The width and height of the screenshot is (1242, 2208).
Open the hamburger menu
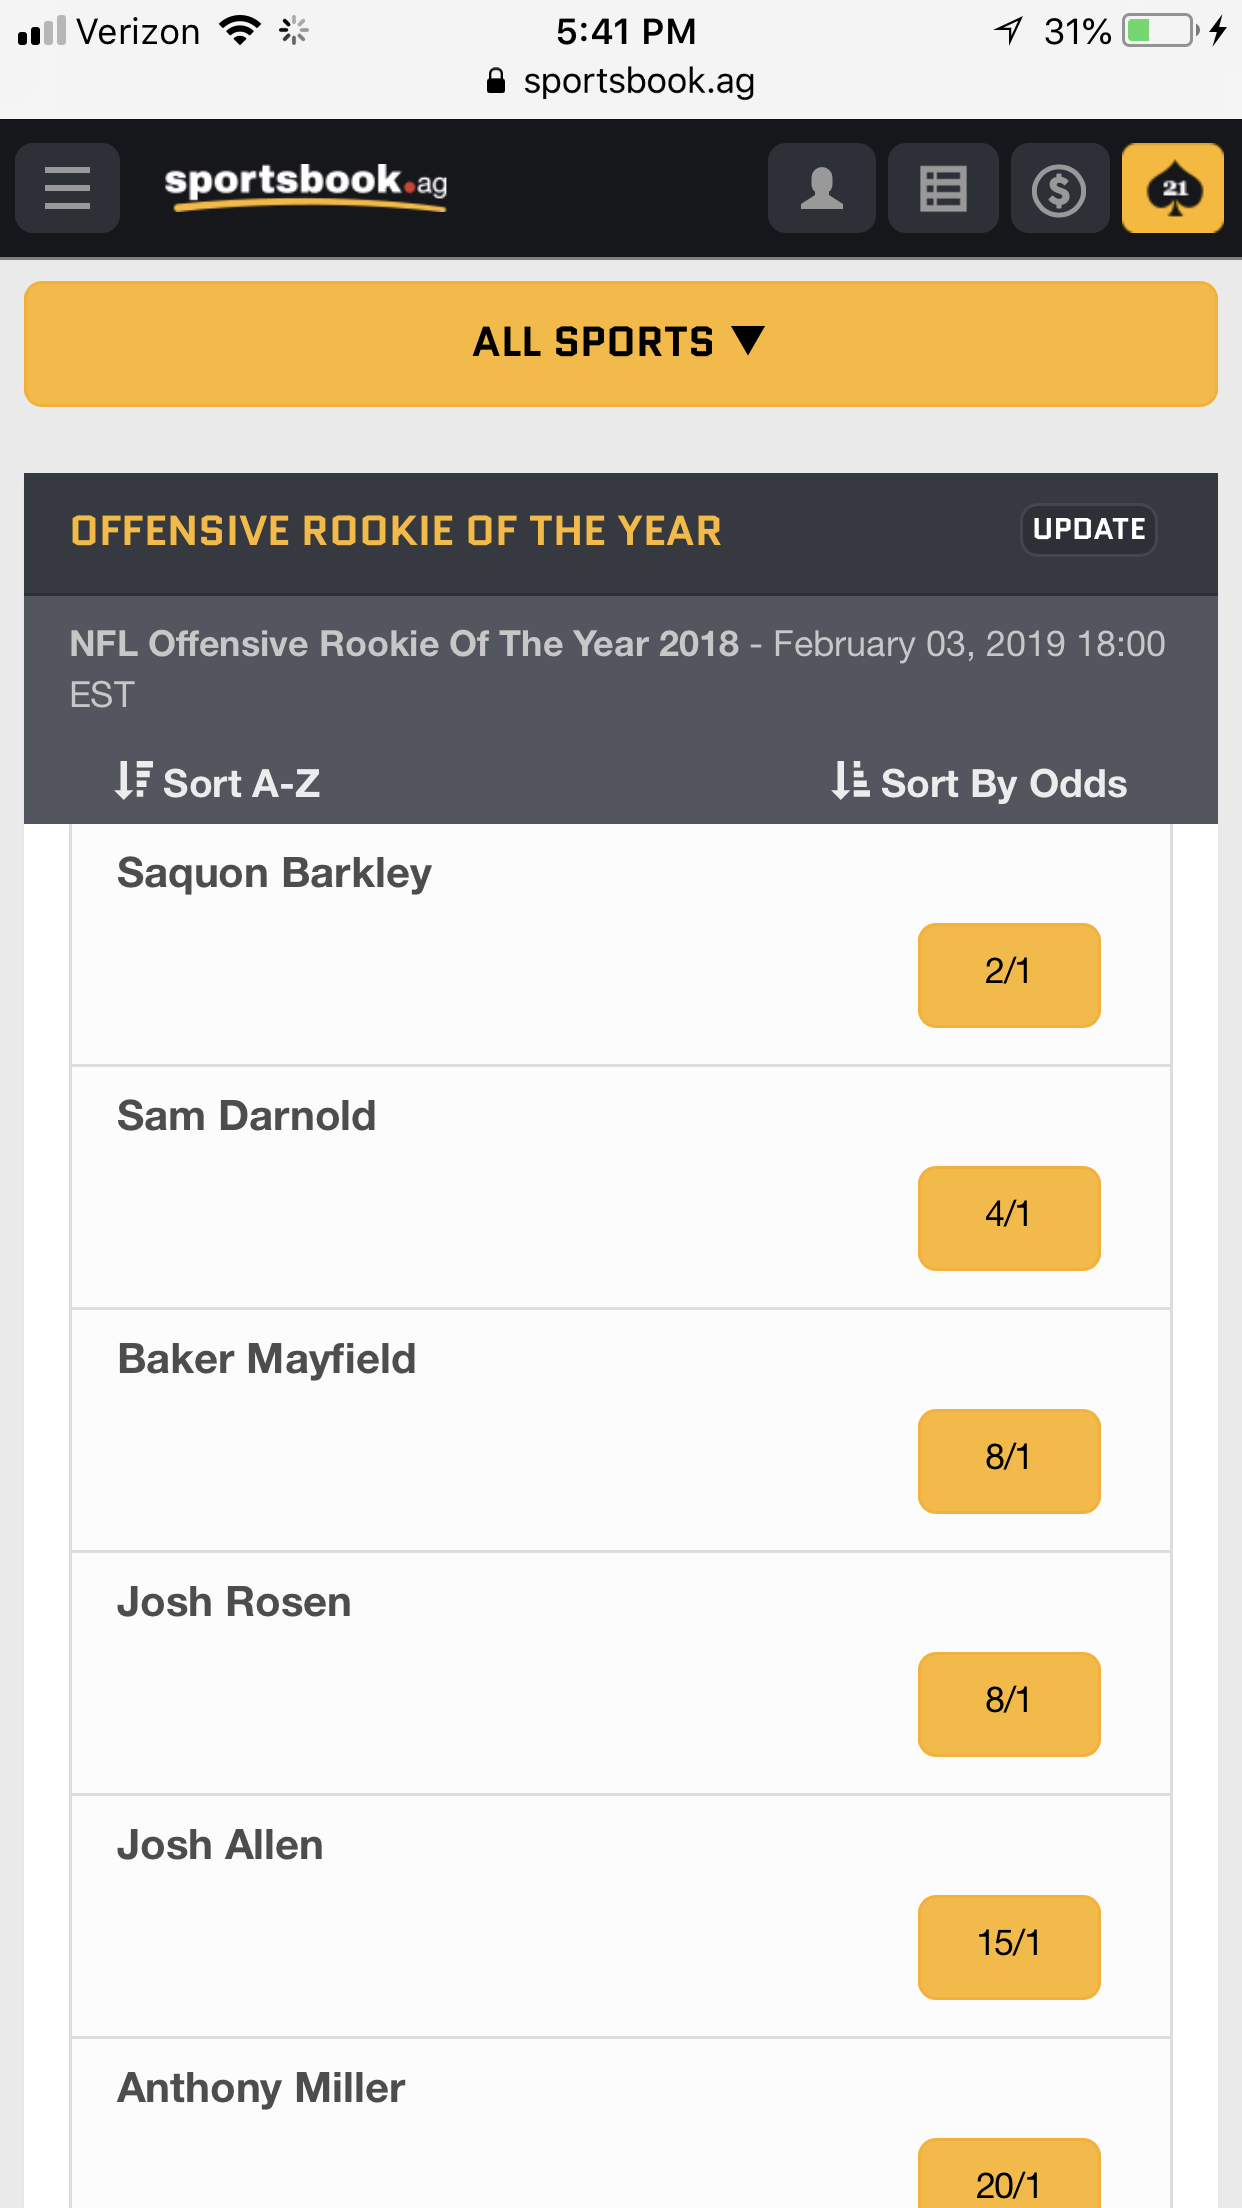[67, 188]
